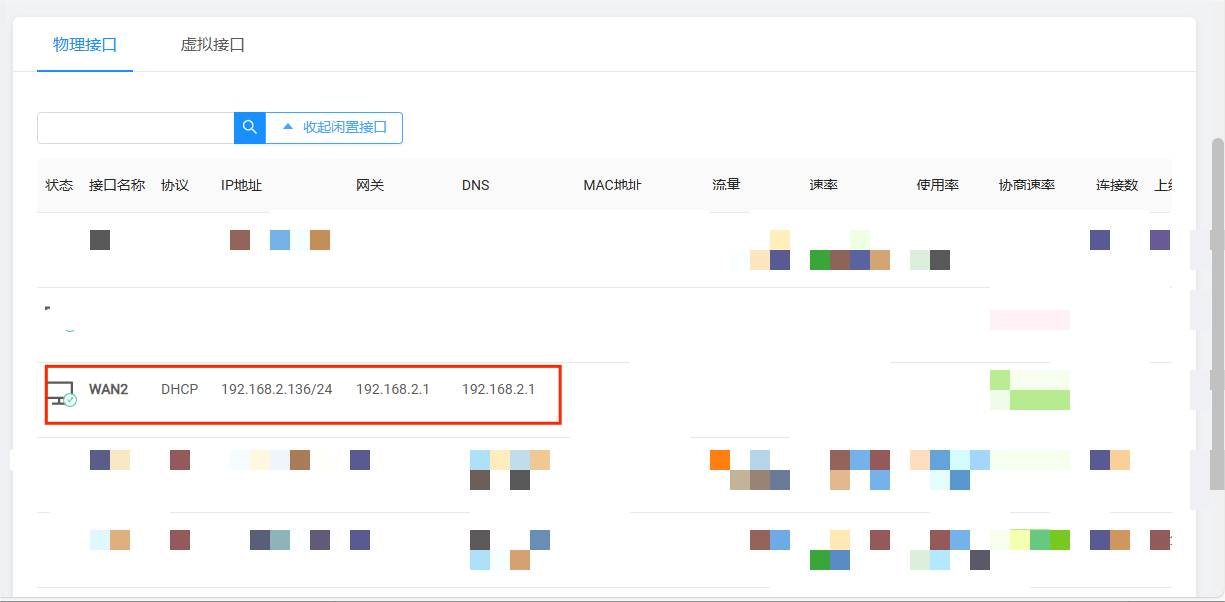The image size is (1225, 602).
Task: Click the WAN2 interface status monitor icon
Action: (60, 393)
